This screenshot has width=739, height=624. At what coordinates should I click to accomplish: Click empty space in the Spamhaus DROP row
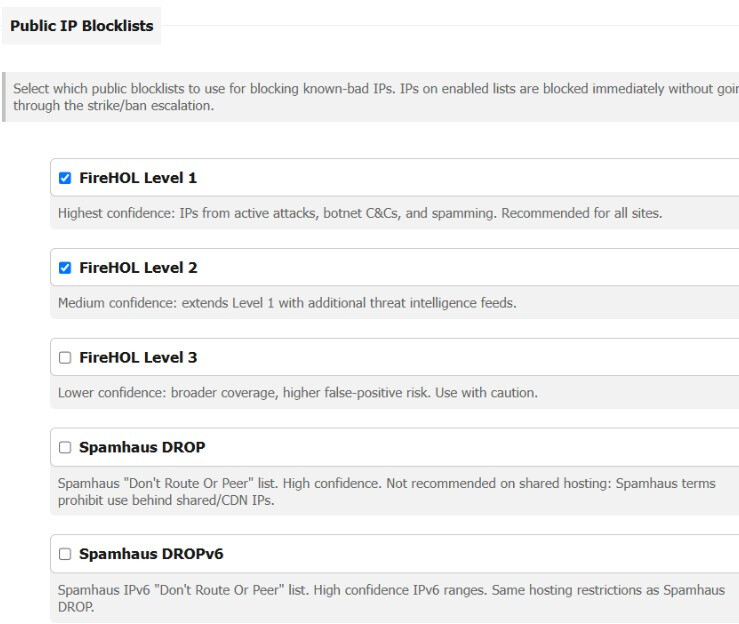coord(471,447)
